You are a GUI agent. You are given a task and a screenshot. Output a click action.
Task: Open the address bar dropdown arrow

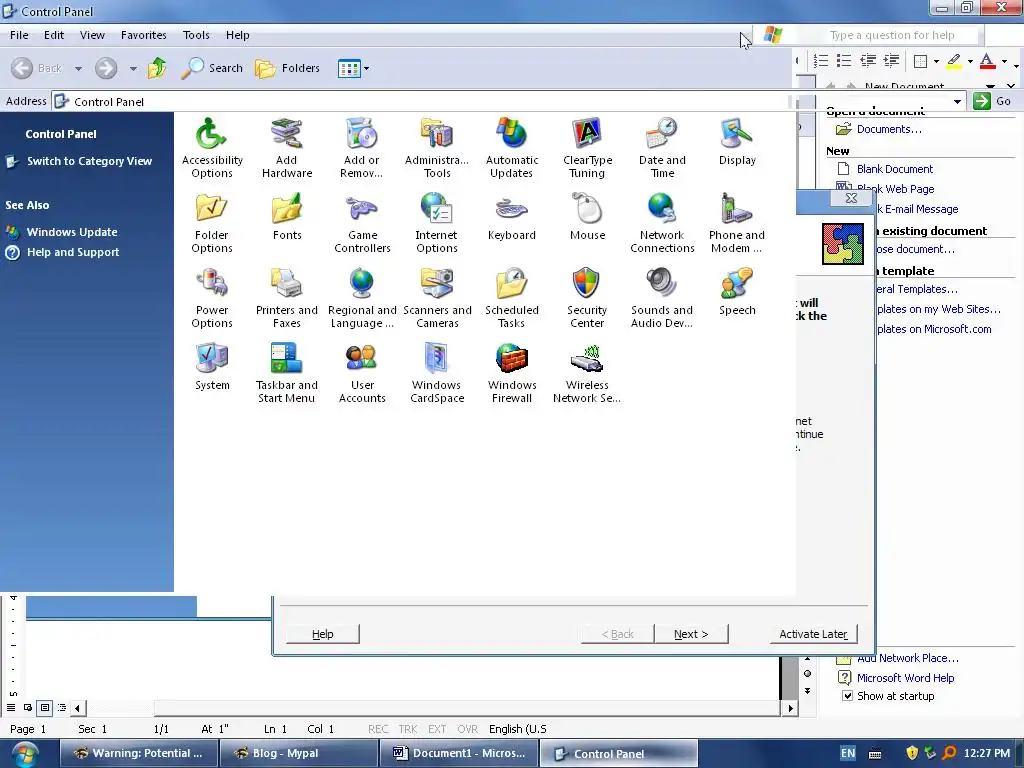pyautogui.click(x=957, y=101)
